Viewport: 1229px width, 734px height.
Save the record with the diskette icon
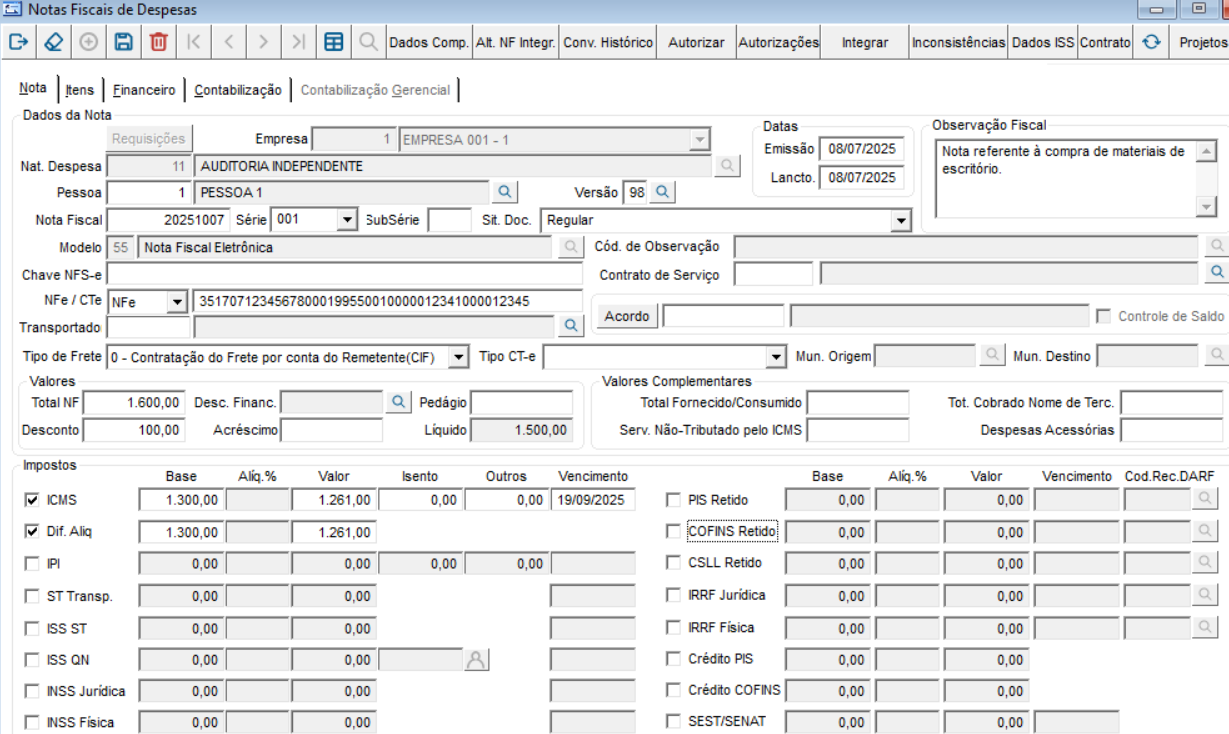pos(123,42)
